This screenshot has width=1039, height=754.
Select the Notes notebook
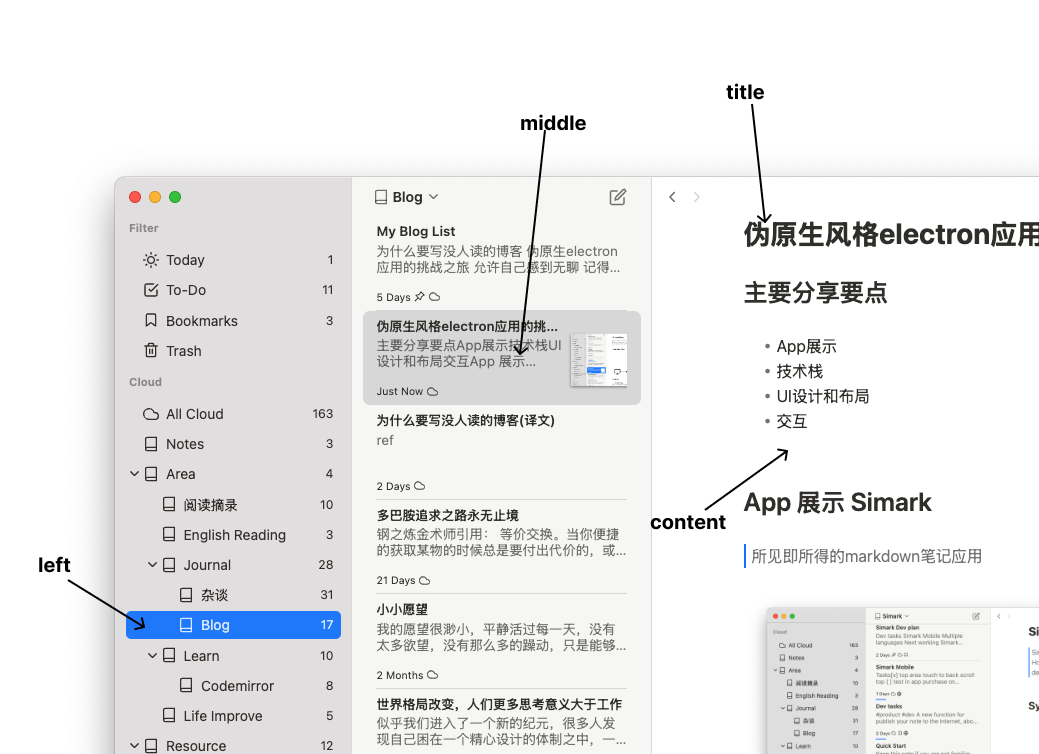click(x=184, y=444)
